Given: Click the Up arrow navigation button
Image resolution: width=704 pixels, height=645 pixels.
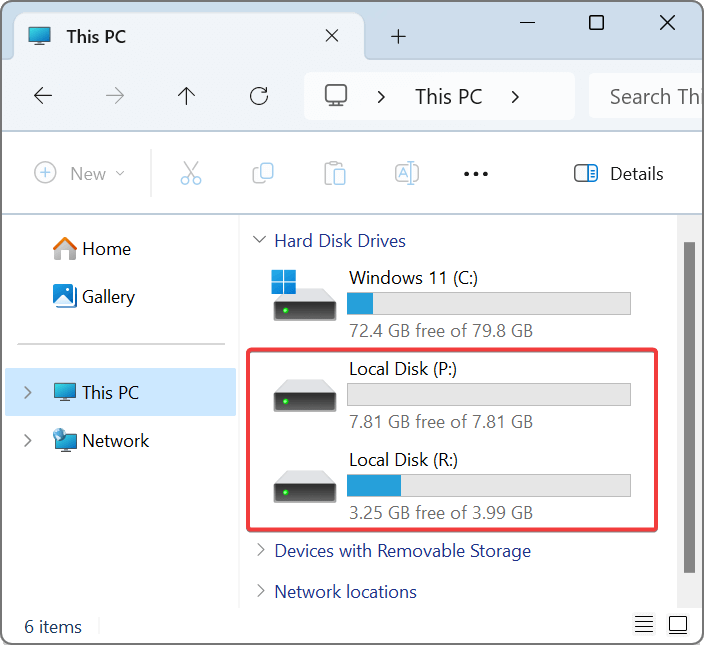Looking at the screenshot, I should 186,96.
